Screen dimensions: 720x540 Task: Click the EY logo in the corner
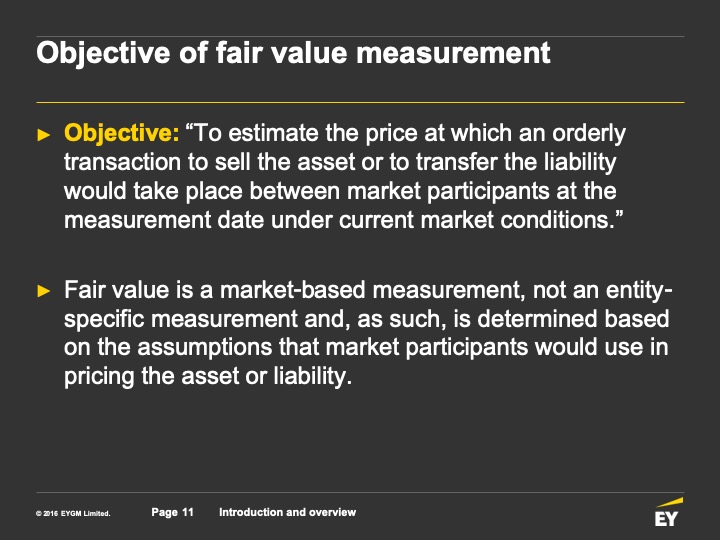coord(668,512)
